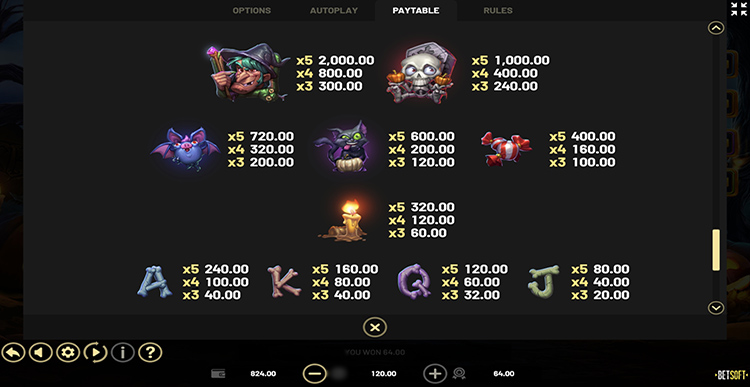This screenshot has width=750, height=387.
Task: Open the OPTIONS tab
Action: coord(252,11)
